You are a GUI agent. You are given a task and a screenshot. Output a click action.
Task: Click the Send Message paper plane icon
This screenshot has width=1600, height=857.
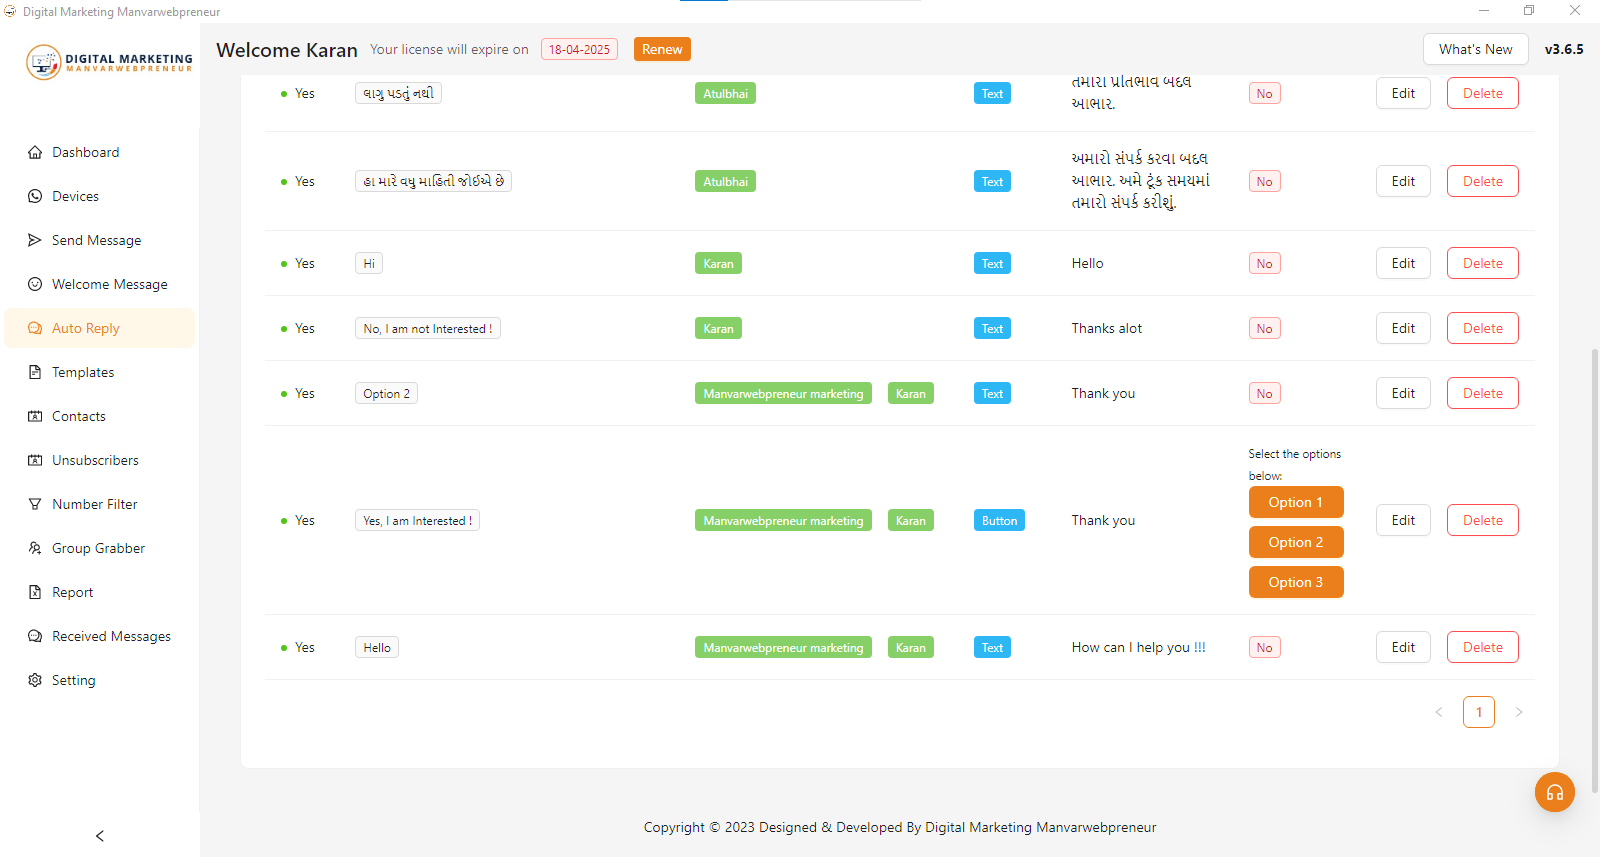[35, 240]
